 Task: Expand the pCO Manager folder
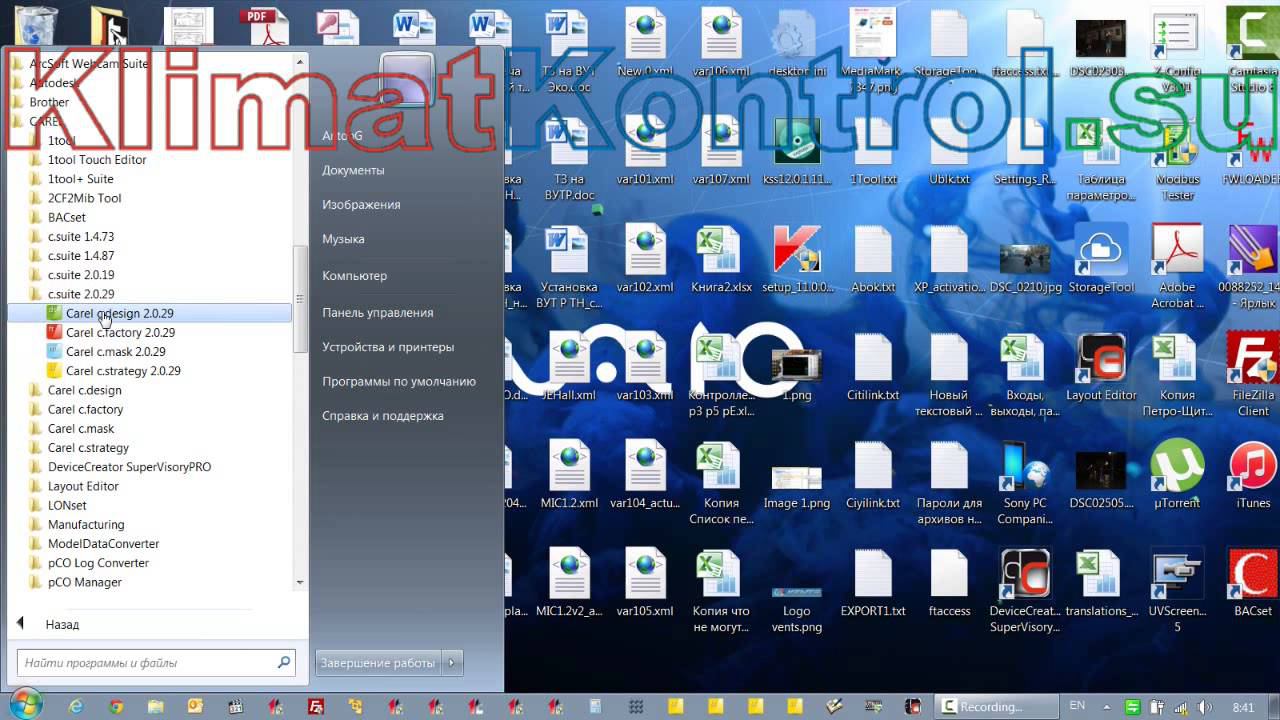point(84,582)
